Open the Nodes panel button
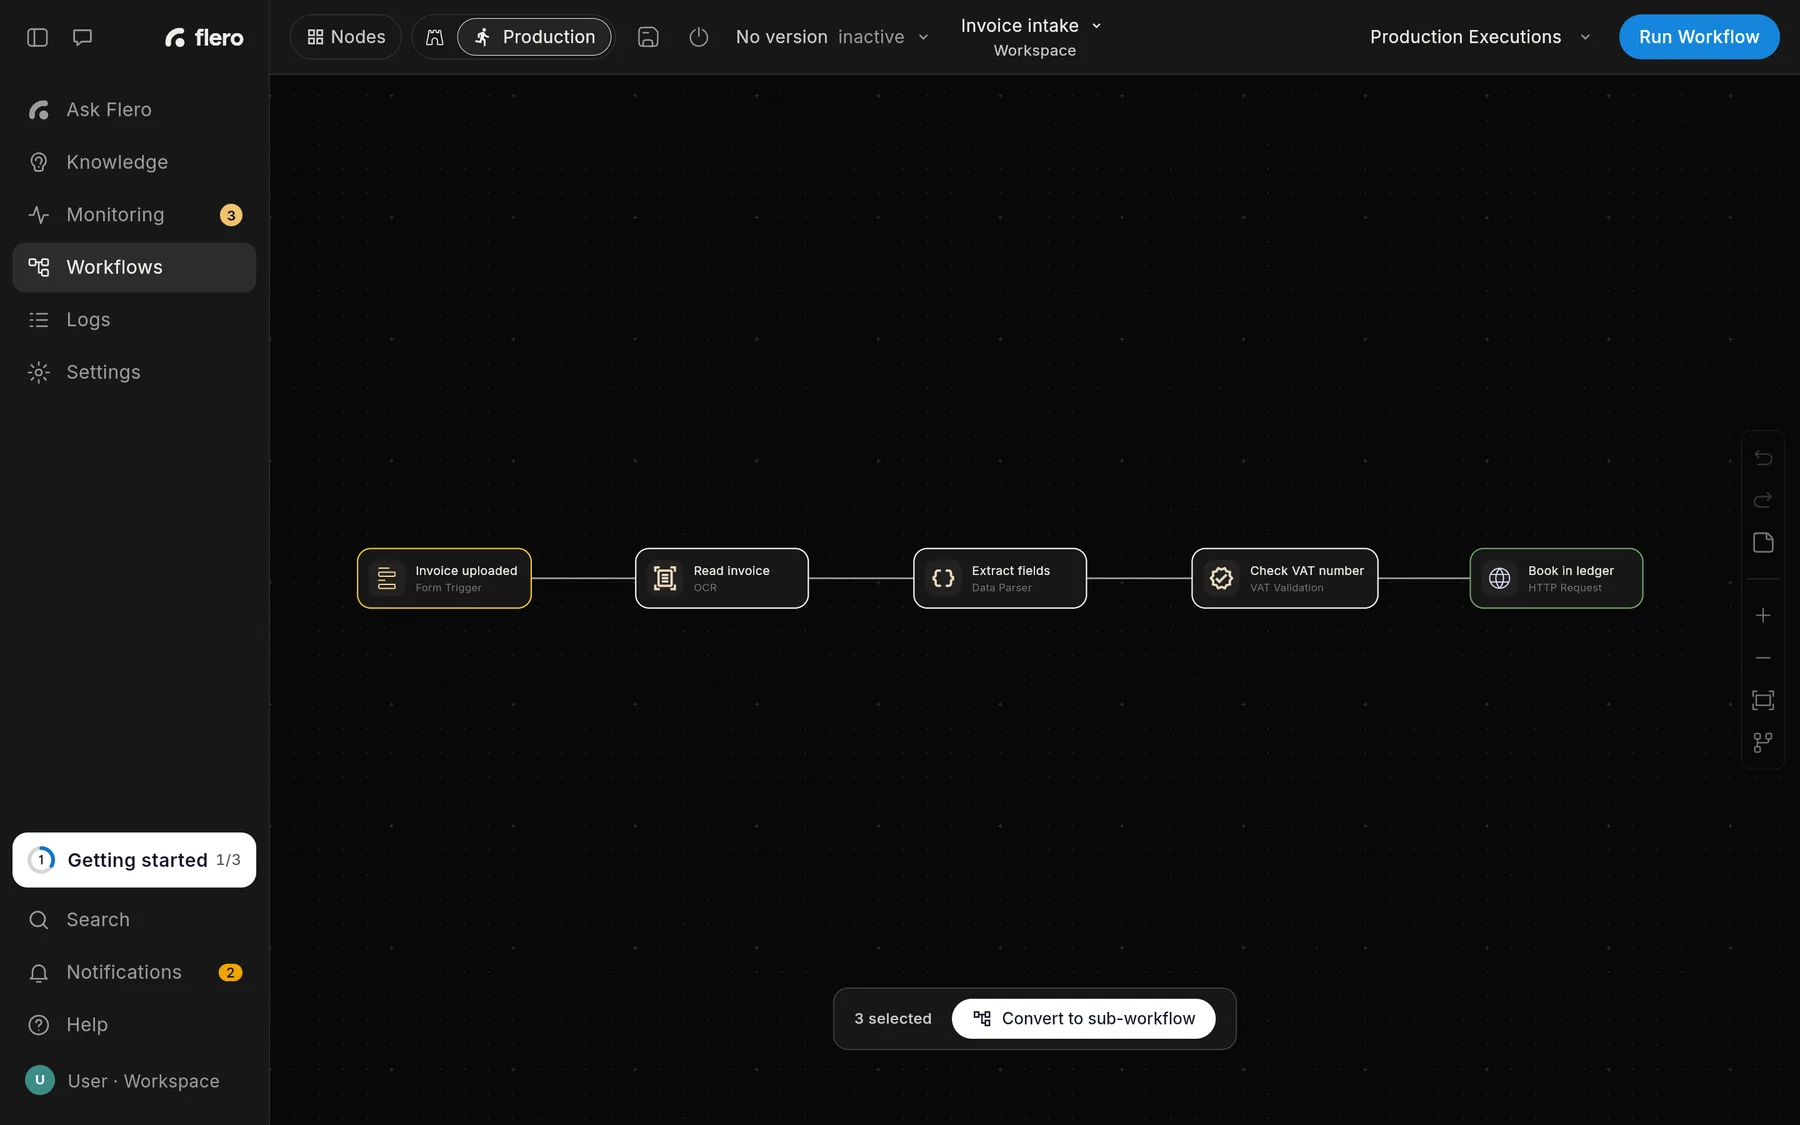The image size is (1800, 1125). coord(346,37)
